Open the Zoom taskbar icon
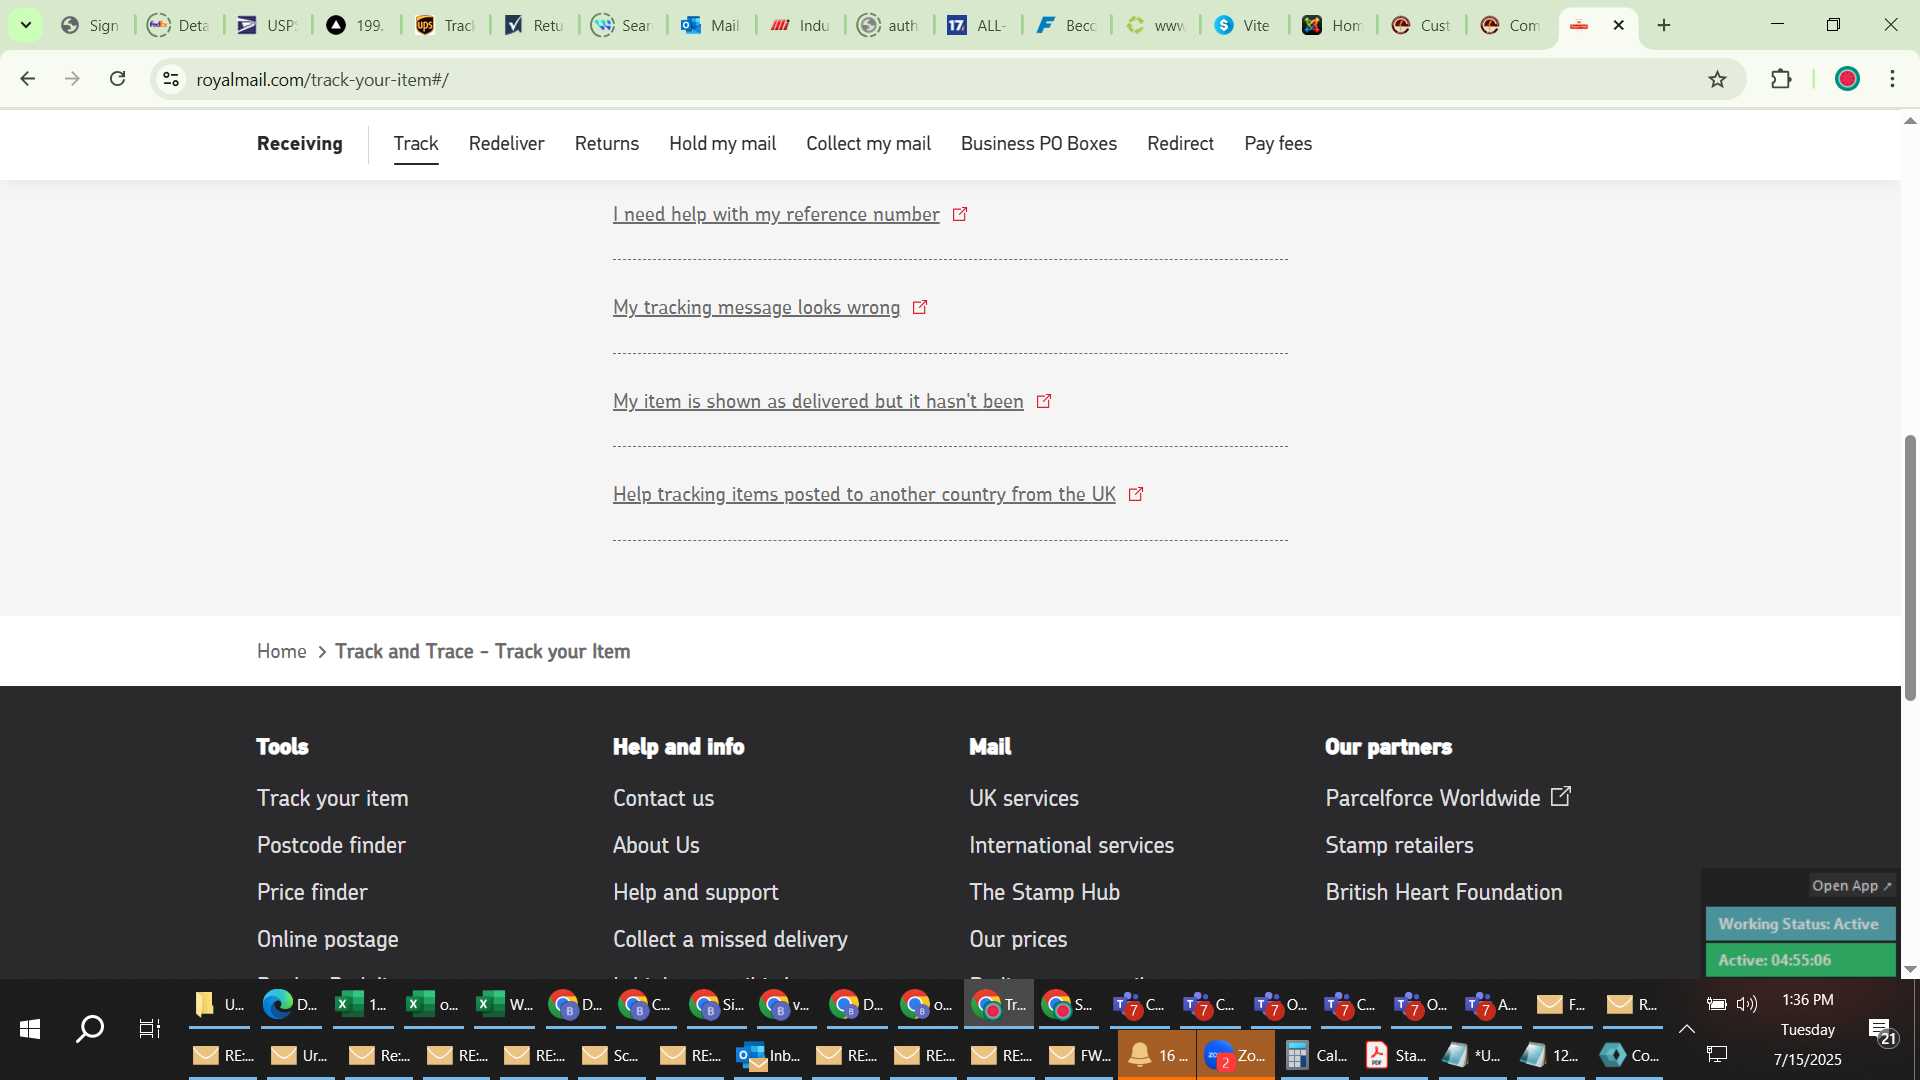This screenshot has height=1080, width=1920. click(x=1236, y=1055)
